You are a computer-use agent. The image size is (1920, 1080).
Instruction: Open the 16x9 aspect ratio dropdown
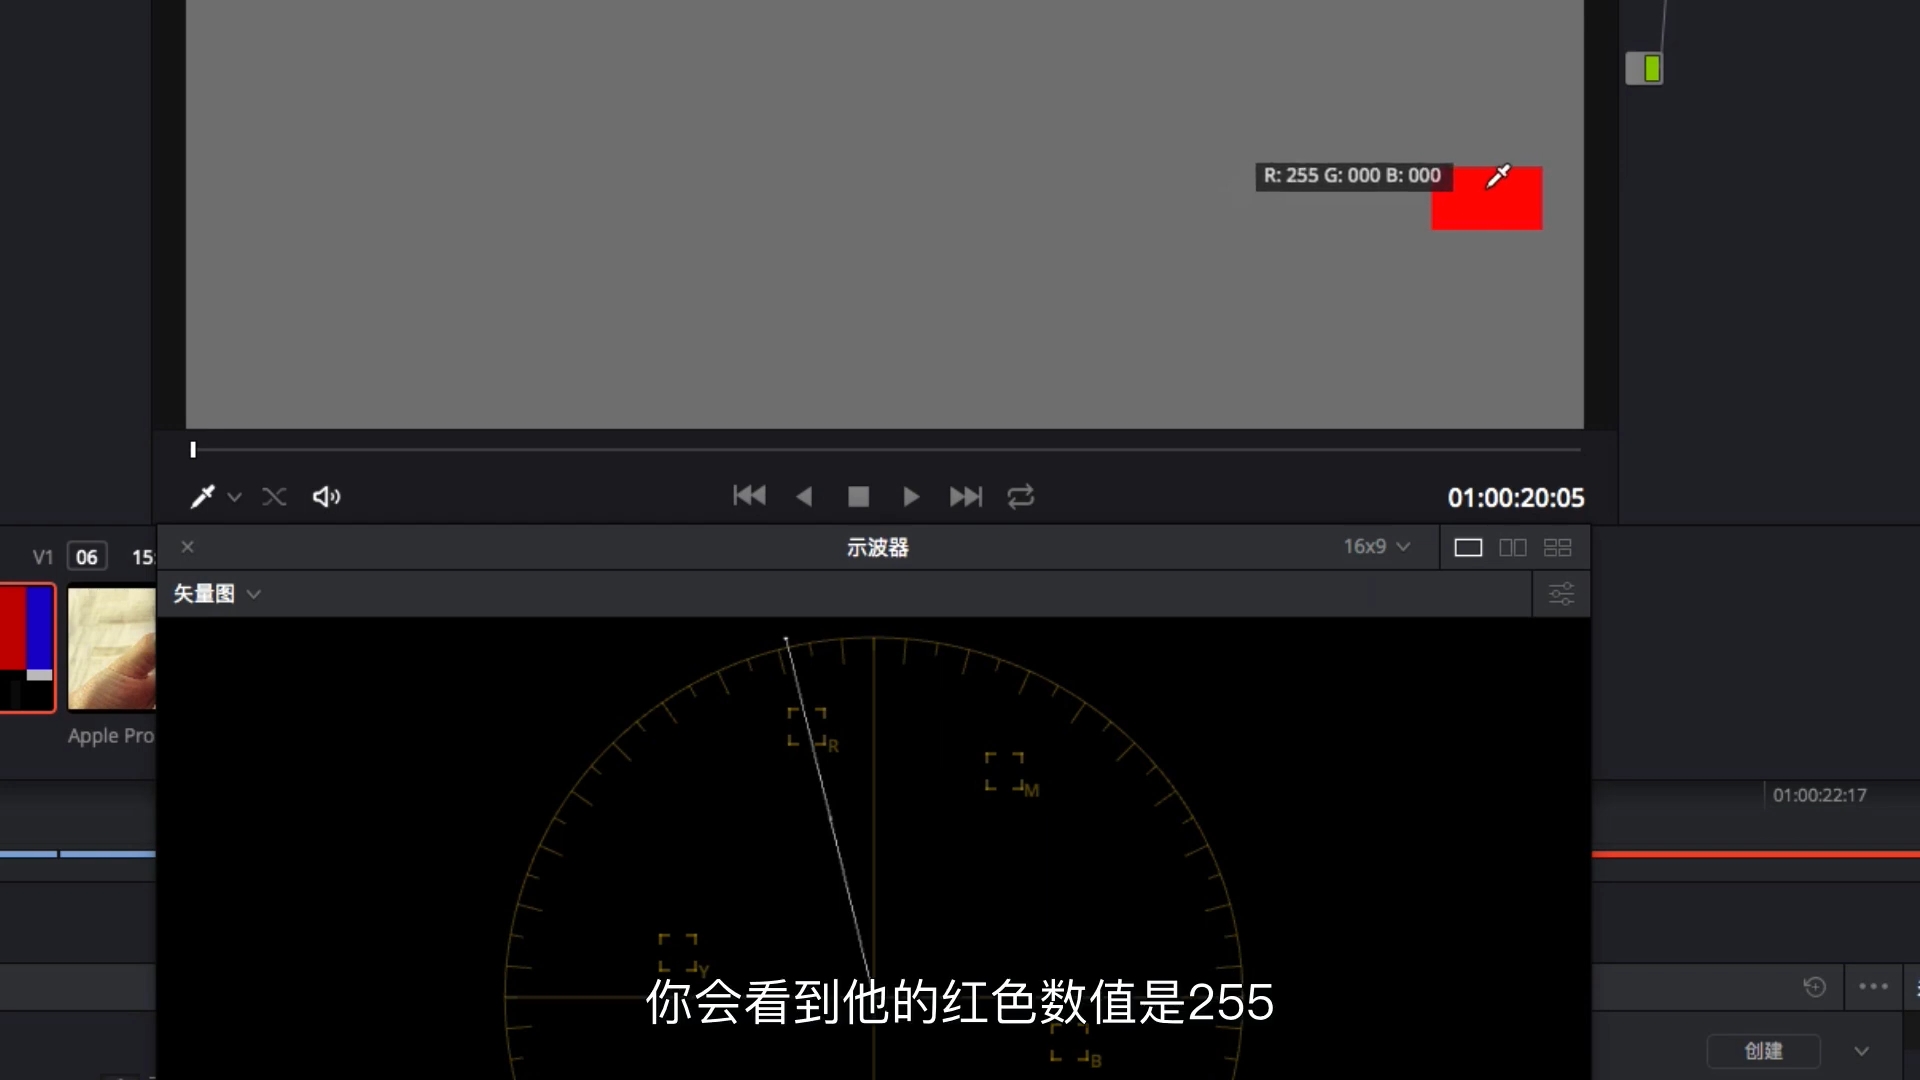tap(1374, 547)
